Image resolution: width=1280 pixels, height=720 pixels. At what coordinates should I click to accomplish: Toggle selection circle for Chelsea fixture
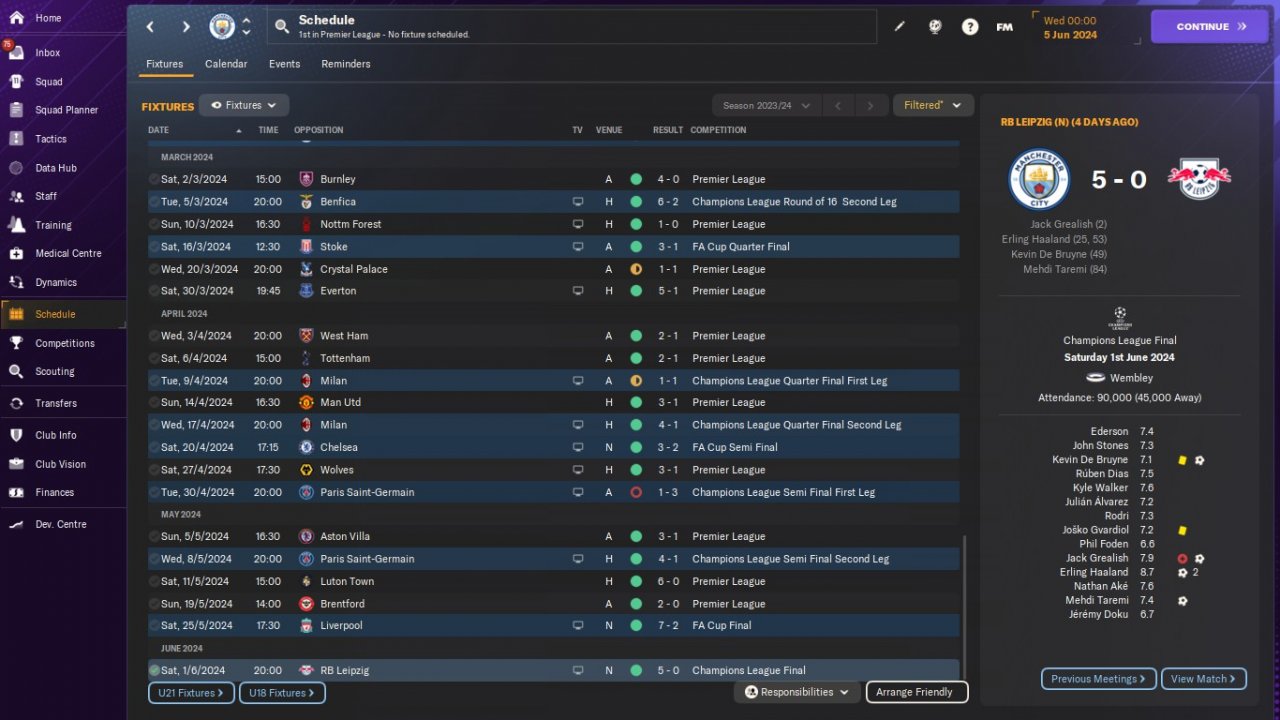click(x=154, y=447)
